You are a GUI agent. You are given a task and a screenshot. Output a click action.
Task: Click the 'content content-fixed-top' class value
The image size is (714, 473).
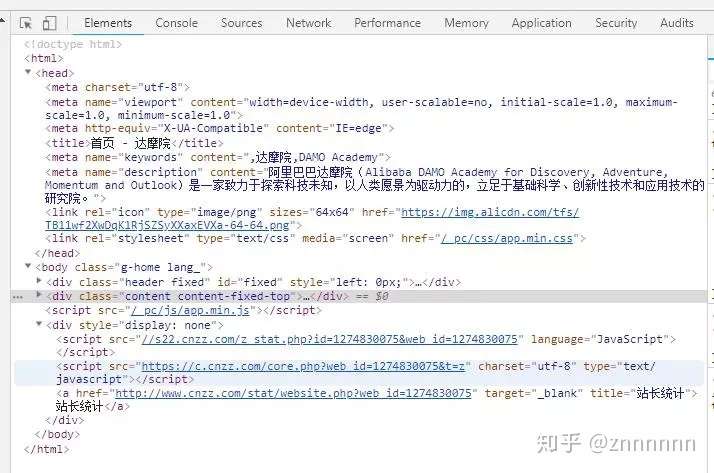point(207,296)
